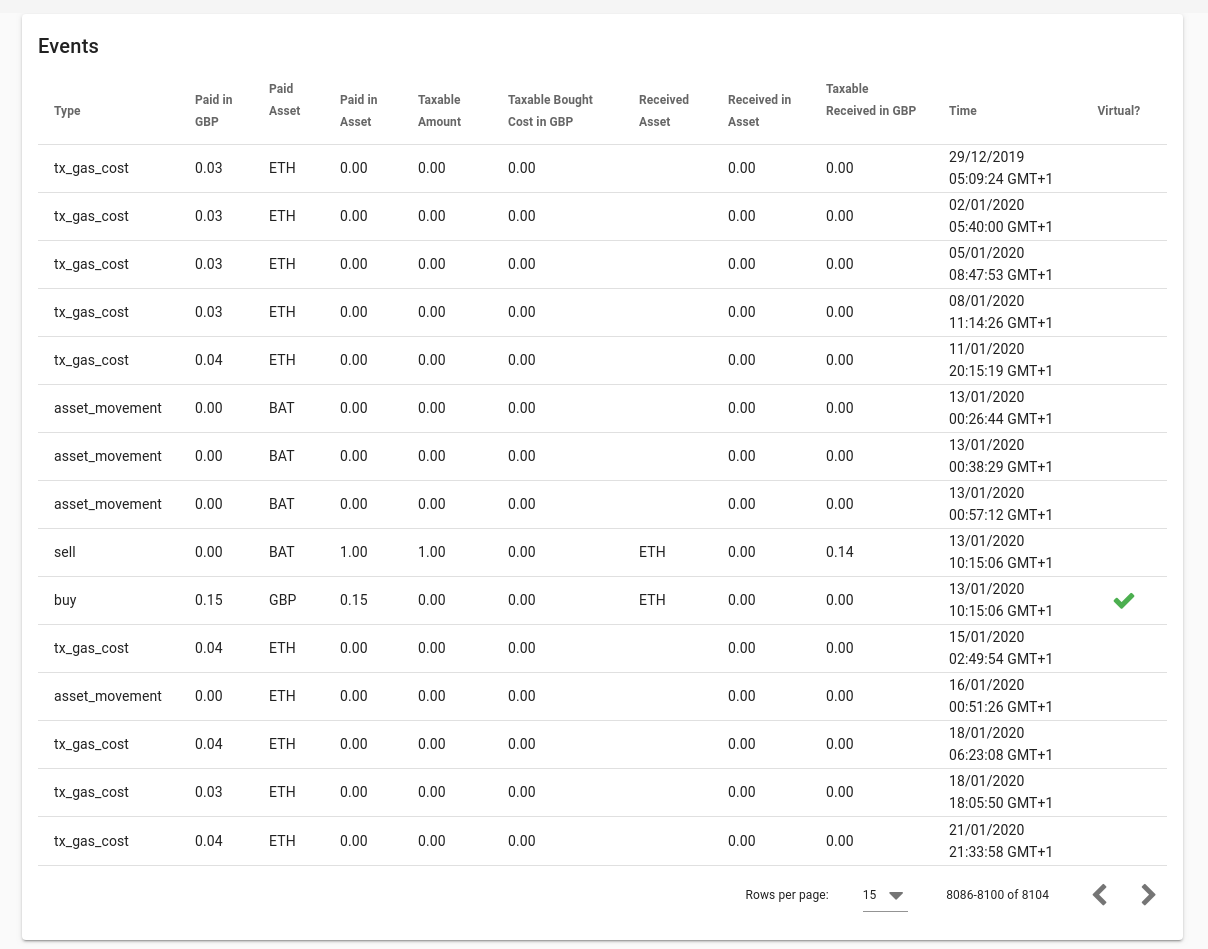Click the Received Asset column header
This screenshot has height=949, width=1208.
point(664,111)
